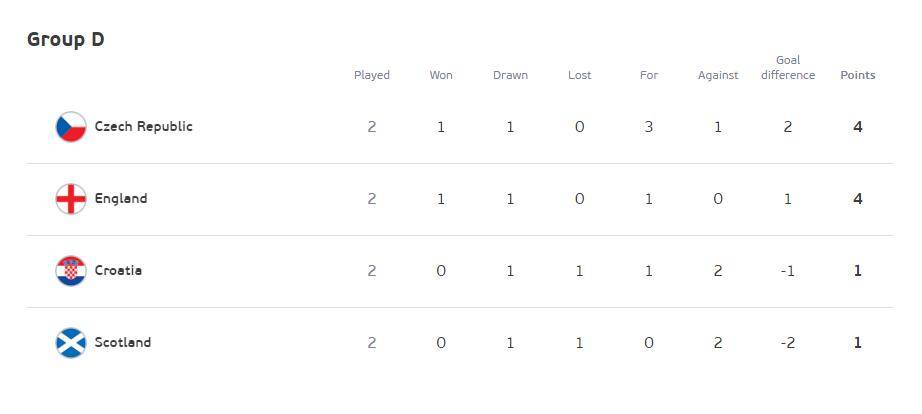
Task: Select the Croatia team name
Action: [118, 271]
